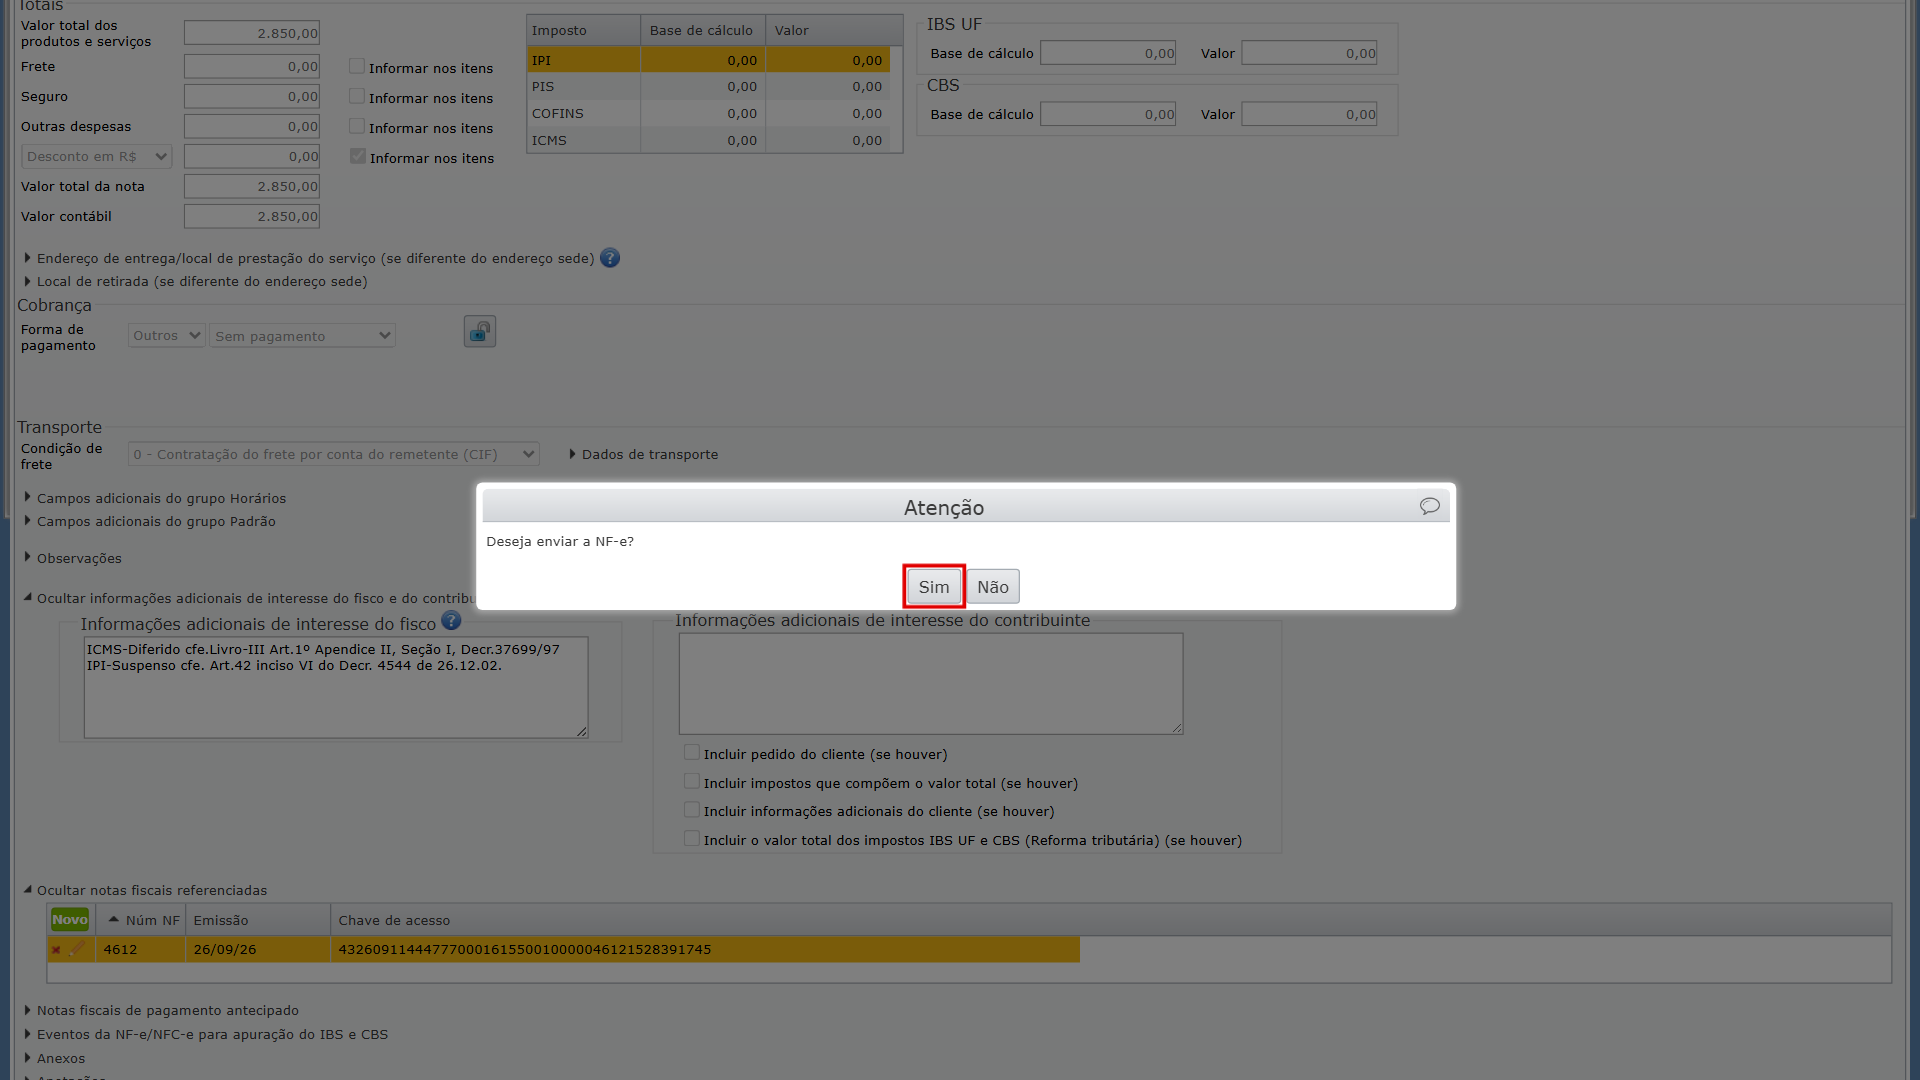
Task: Open the comment bubble icon in Atenção dialog
Action: coord(1430,506)
